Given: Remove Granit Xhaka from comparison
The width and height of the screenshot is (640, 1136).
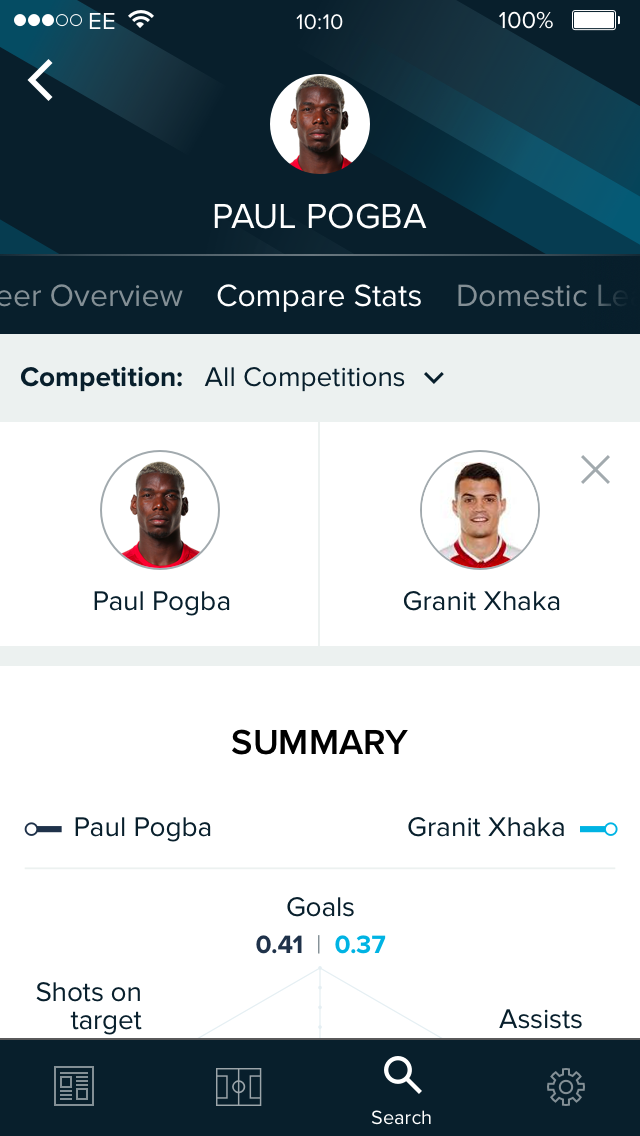Looking at the screenshot, I should click(x=595, y=469).
